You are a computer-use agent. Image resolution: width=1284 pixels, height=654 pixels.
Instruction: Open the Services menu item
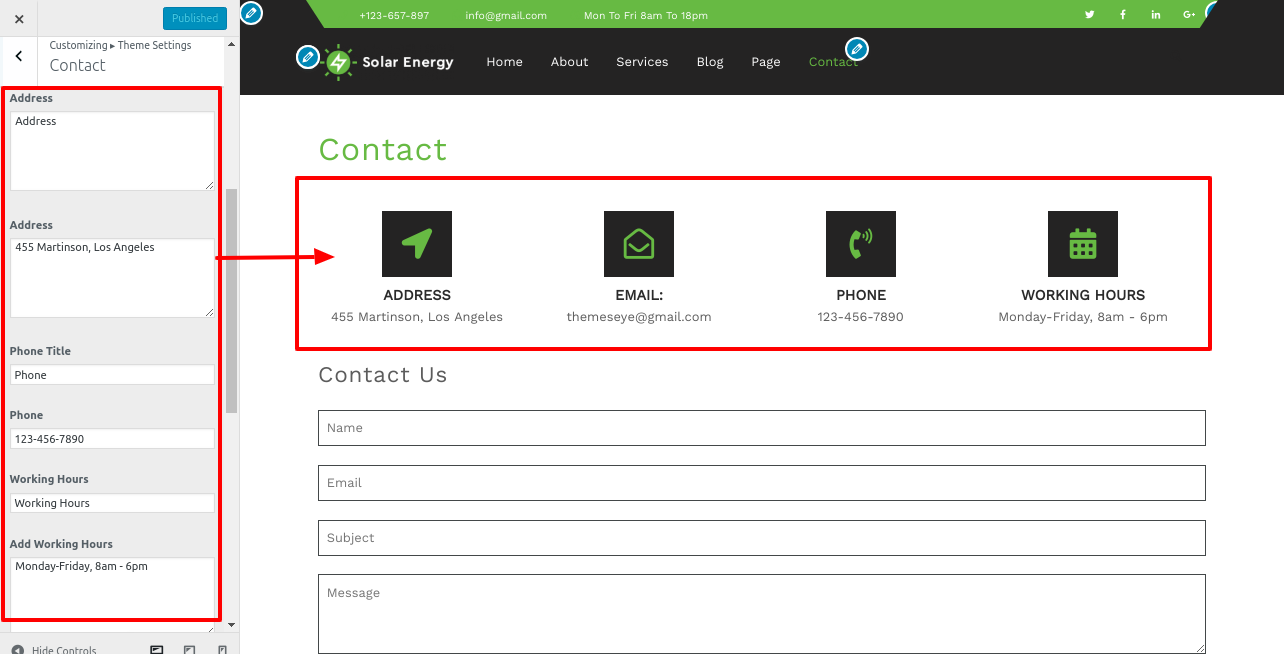[642, 62]
